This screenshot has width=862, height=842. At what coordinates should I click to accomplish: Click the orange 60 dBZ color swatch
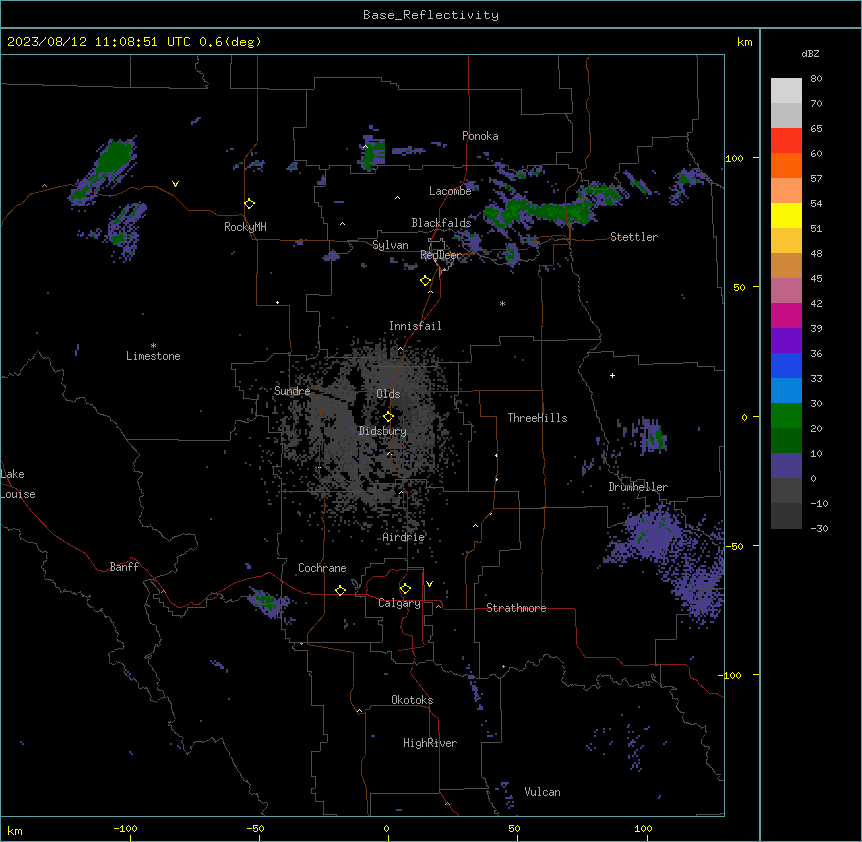click(x=786, y=165)
